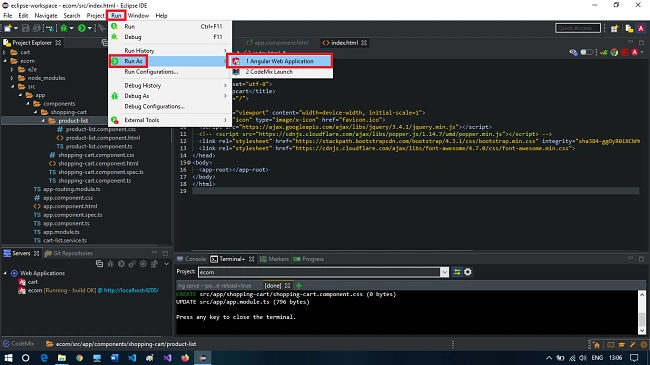Image resolution: width=650 pixels, height=365 pixels.
Task: Toggle the switch in the editor toolbar
Action: pos(587,52)
